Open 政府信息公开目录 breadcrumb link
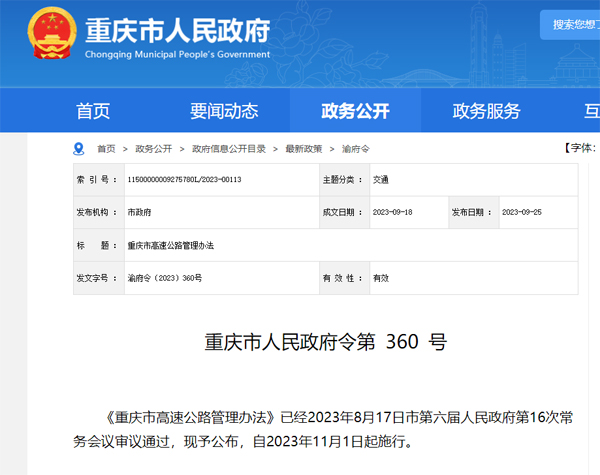 click(229, 149)
